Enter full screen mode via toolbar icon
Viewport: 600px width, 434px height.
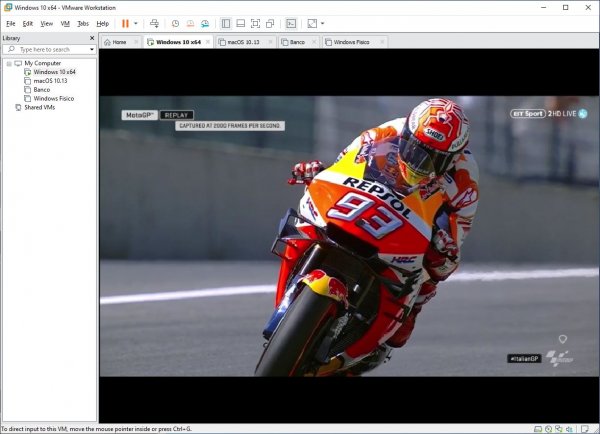pos(255,24)
